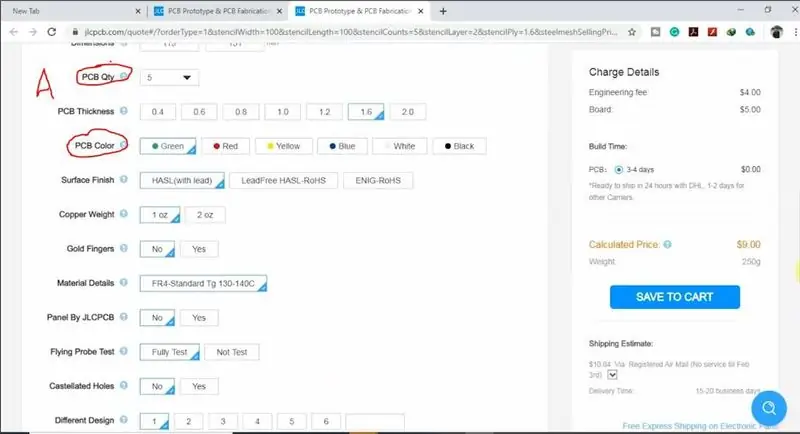Switch to the New Tab browser tab
This screenshot has height=434, width=800.
click(74, 11)
